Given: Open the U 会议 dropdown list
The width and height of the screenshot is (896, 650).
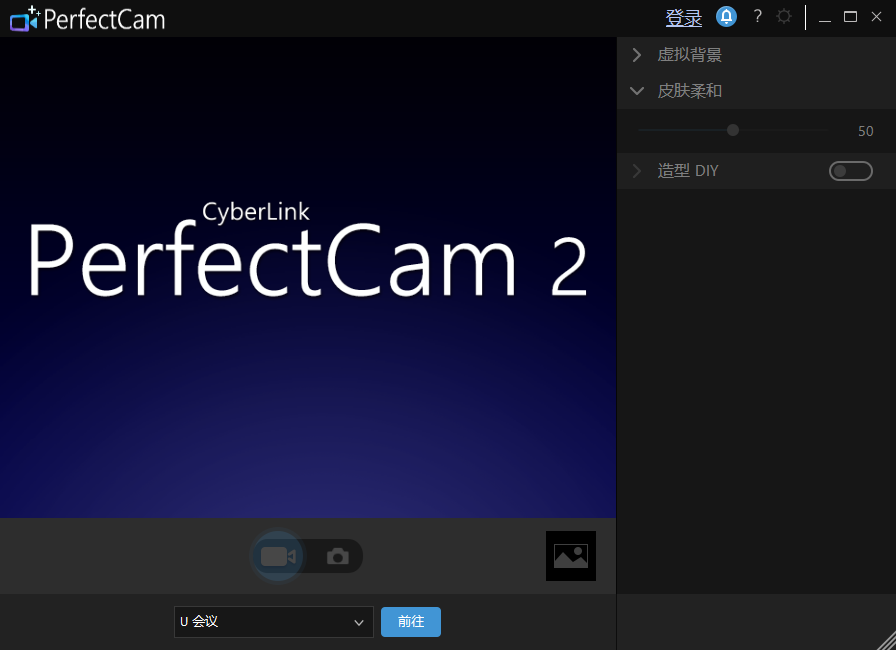Looking at the screenshot, I should point(273,622).
